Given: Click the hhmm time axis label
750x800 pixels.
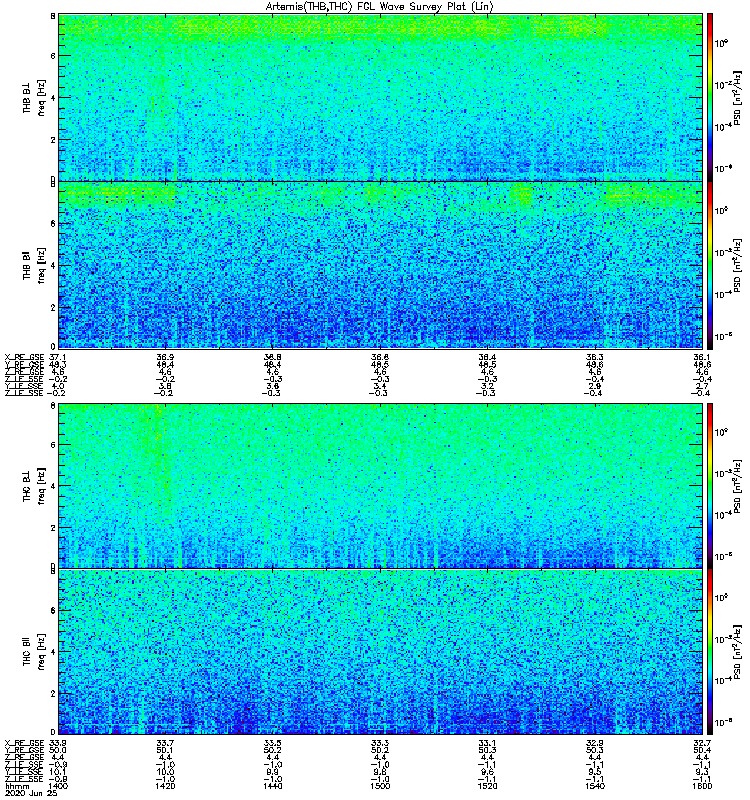Looking at the screenshot, I should pos(15,786).
